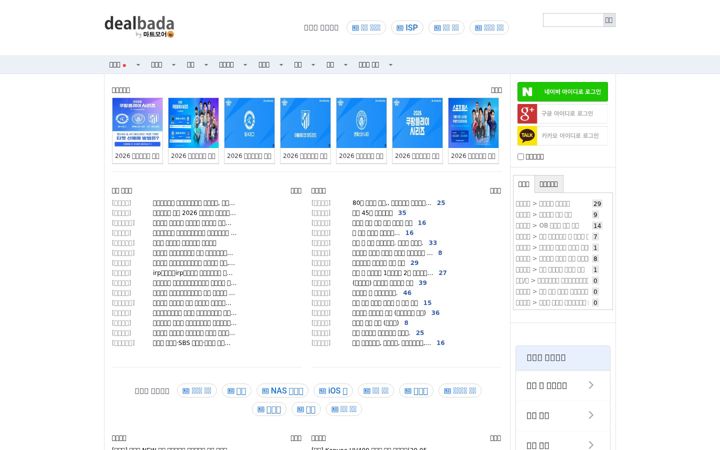Click the white N Naver logo icon

coord(527,92)
